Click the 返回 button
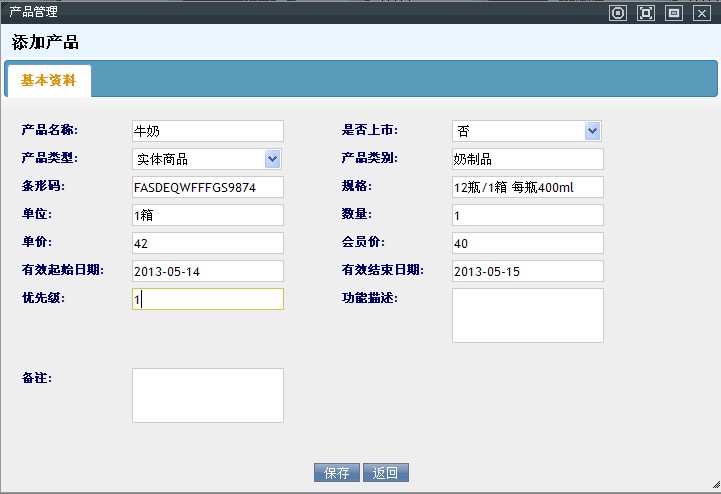This screenshot has height=494, width=721. (x=386, y=473)
